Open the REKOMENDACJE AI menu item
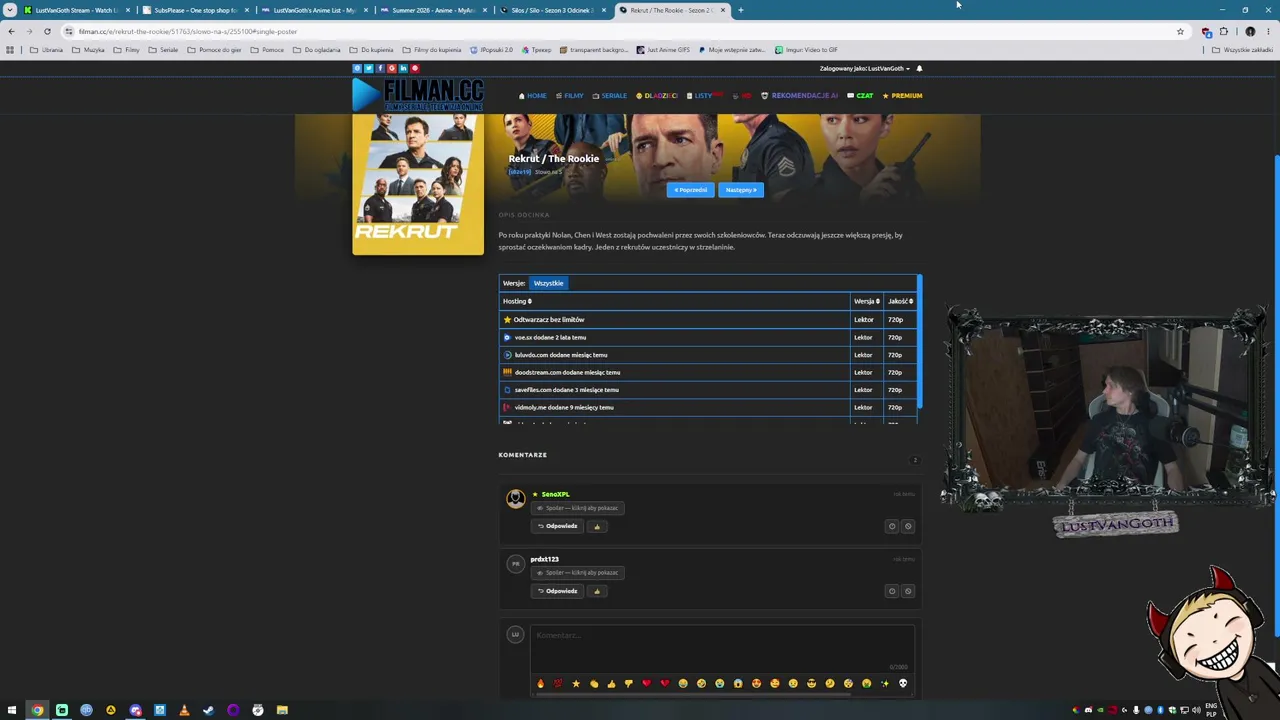This screenshot has width=1280, height=720. [800, 96]
